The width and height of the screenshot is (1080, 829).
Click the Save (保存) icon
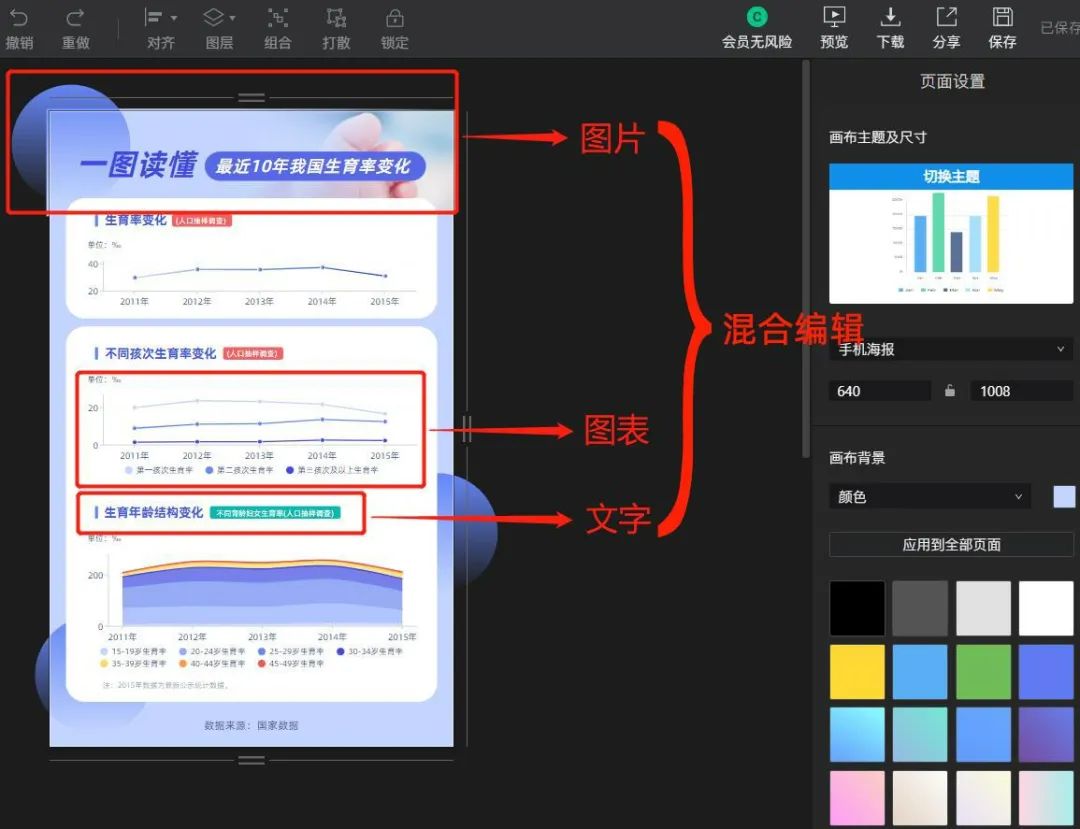coord(1002,17)
